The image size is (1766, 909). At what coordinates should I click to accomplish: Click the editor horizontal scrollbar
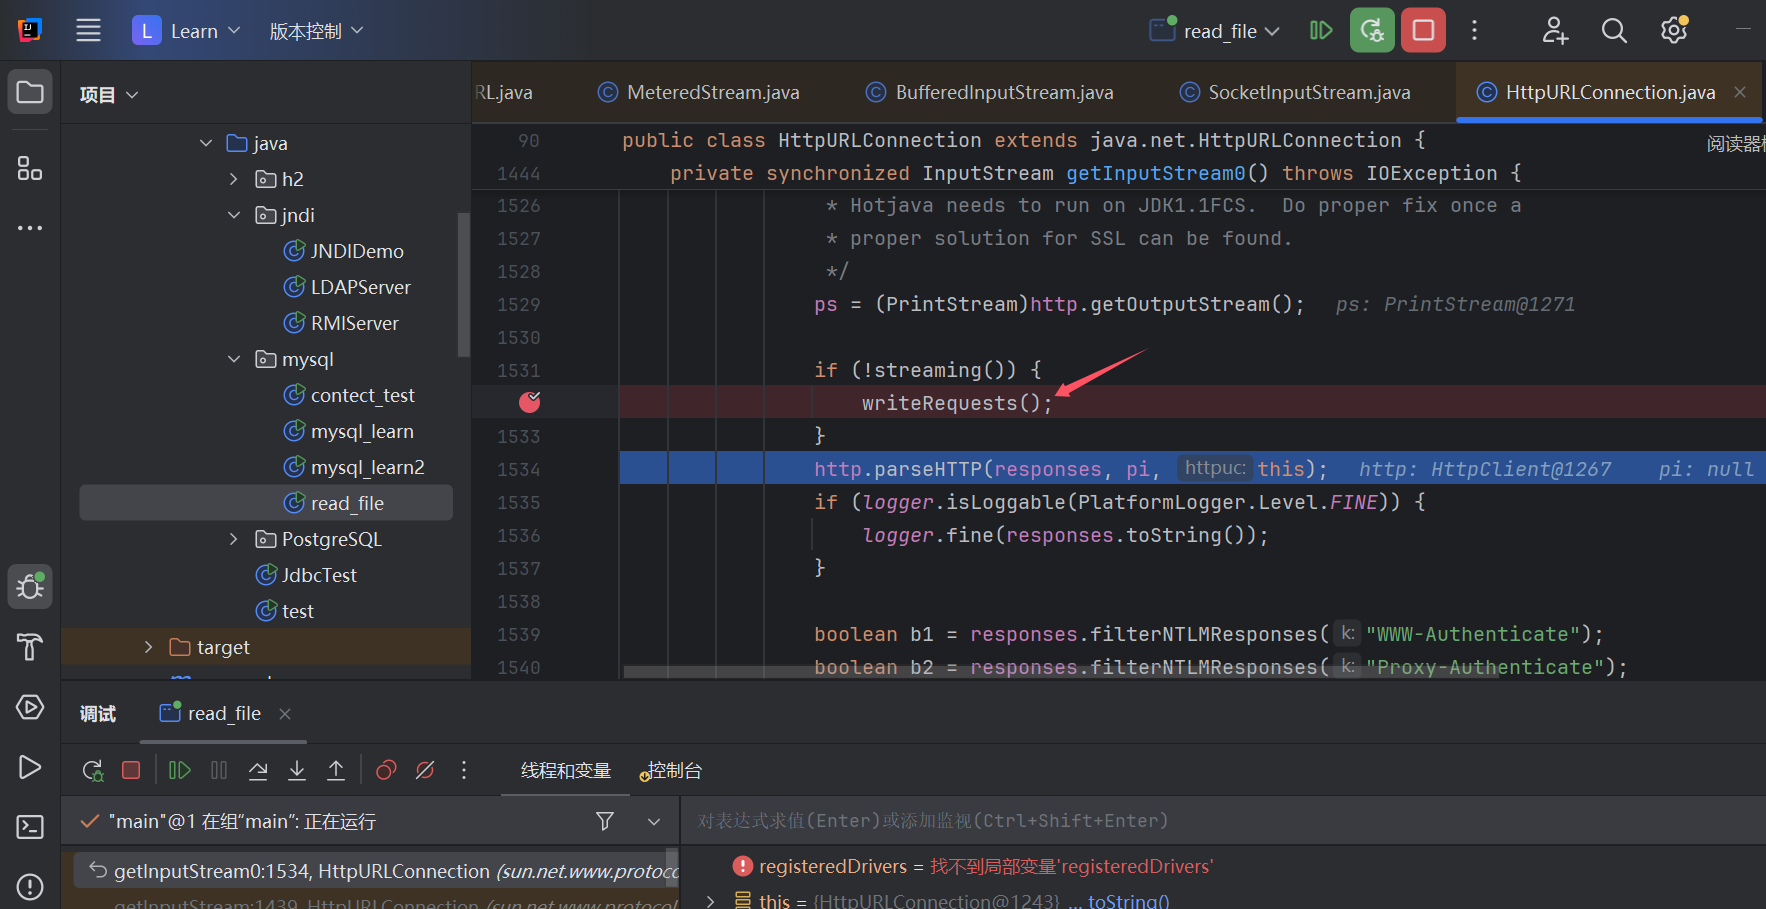(x=1060, y=672)
